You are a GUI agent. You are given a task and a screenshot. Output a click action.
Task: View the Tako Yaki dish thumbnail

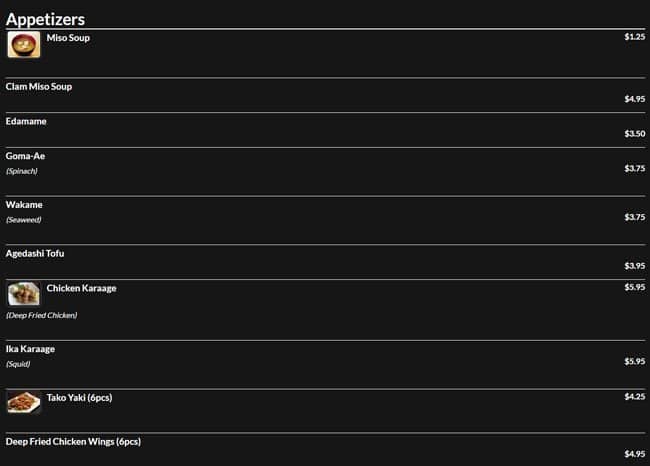(24, 402)
